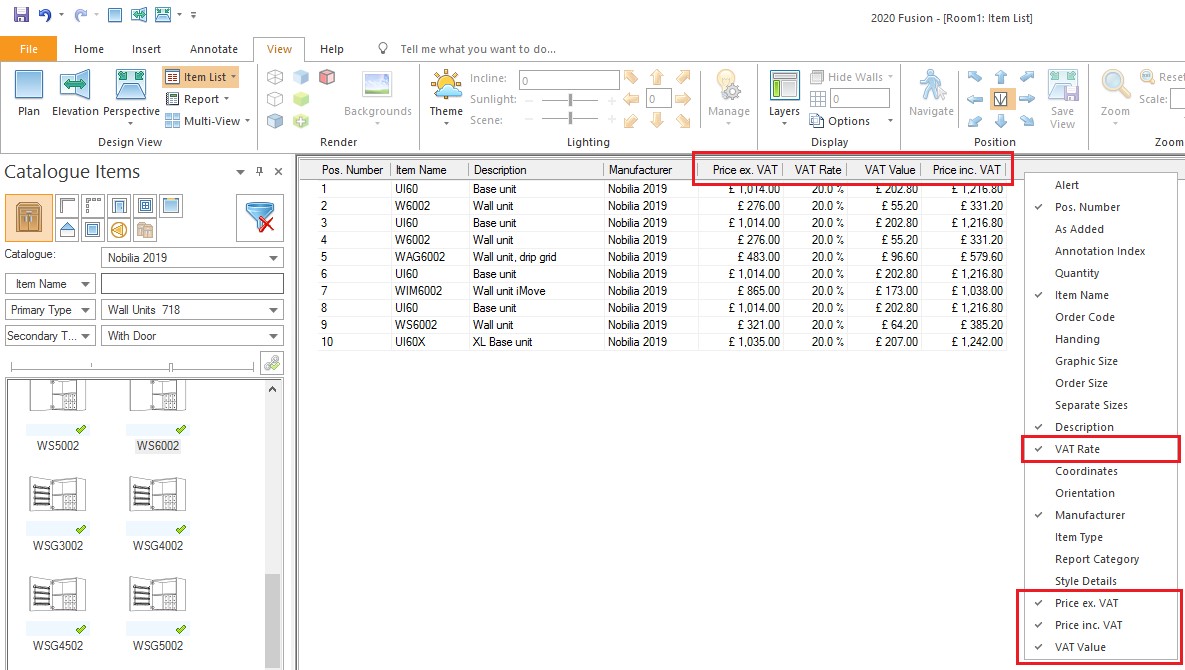Screen dimensions: 1185x670
Task: Click the catalogue item name search box
Action: (x=193, y=283)
